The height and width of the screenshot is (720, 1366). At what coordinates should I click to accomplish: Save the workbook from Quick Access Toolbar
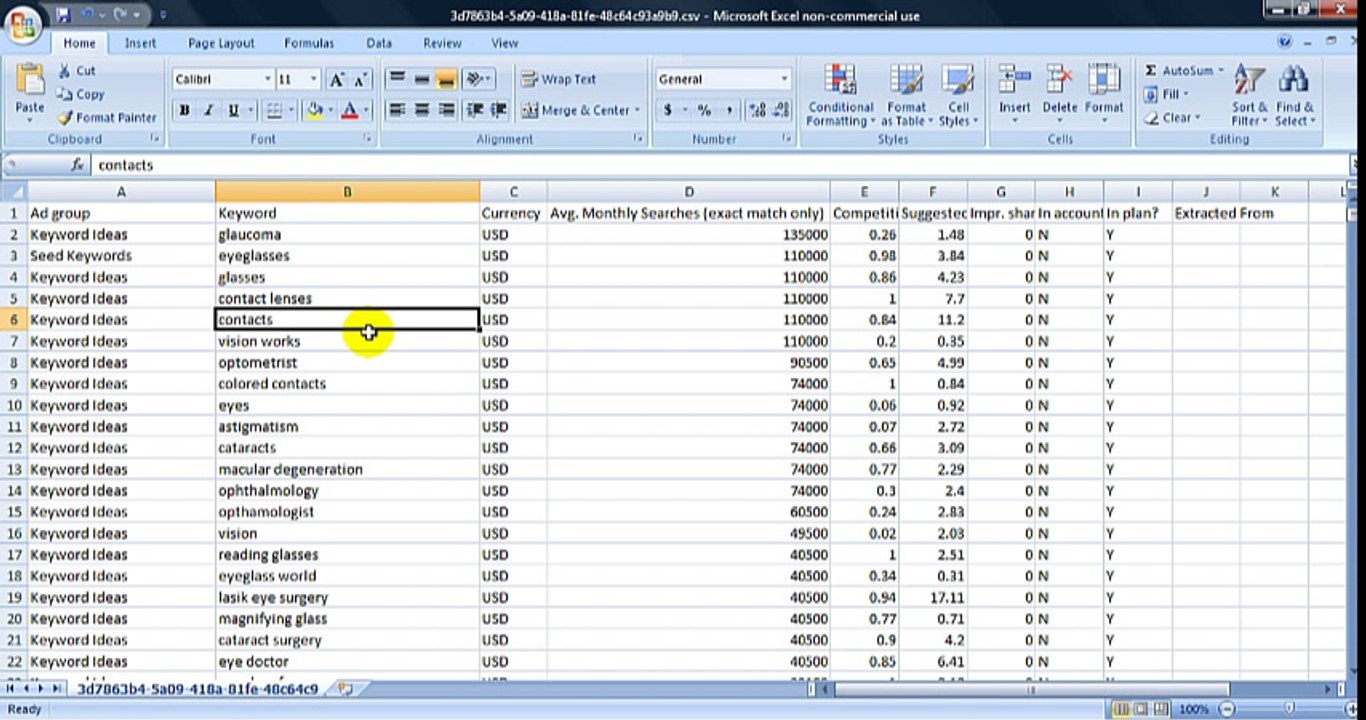[63, 15]
